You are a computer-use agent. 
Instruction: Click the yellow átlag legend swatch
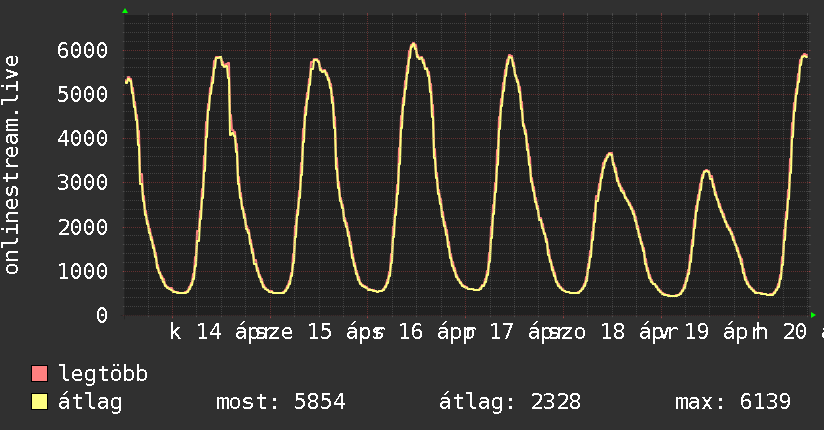[x=39, y=402]
